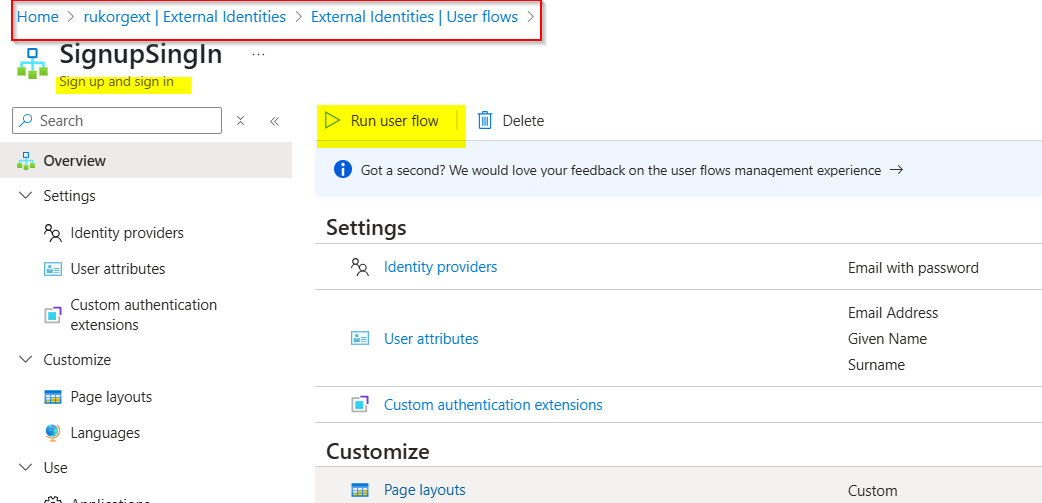Open Identity providers in the sidebar

pos(127,233)
